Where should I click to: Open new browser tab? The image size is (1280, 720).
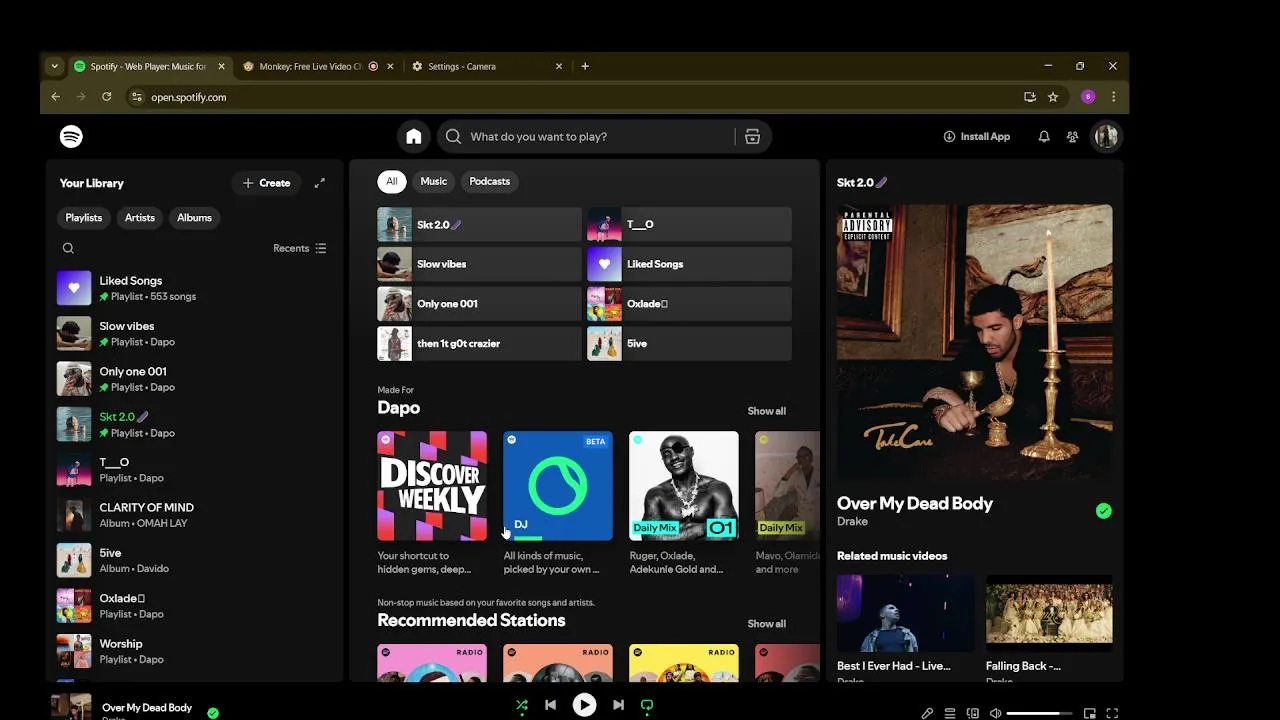[x=585, y=66]
